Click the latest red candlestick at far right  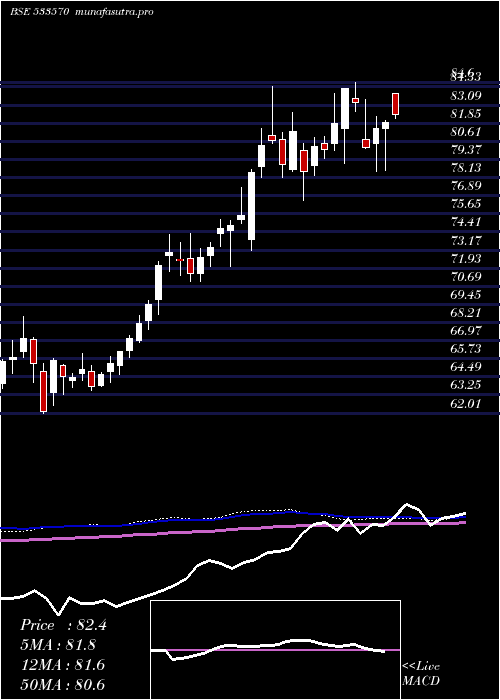[x=396, y=104]
